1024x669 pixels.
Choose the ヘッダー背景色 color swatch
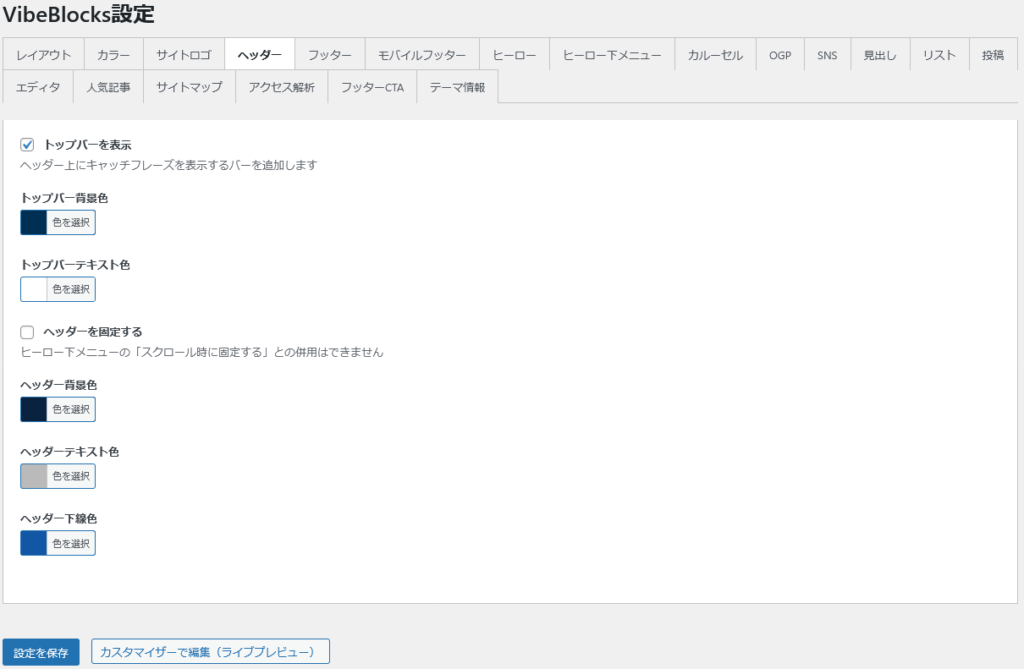[x=34, y=410]
